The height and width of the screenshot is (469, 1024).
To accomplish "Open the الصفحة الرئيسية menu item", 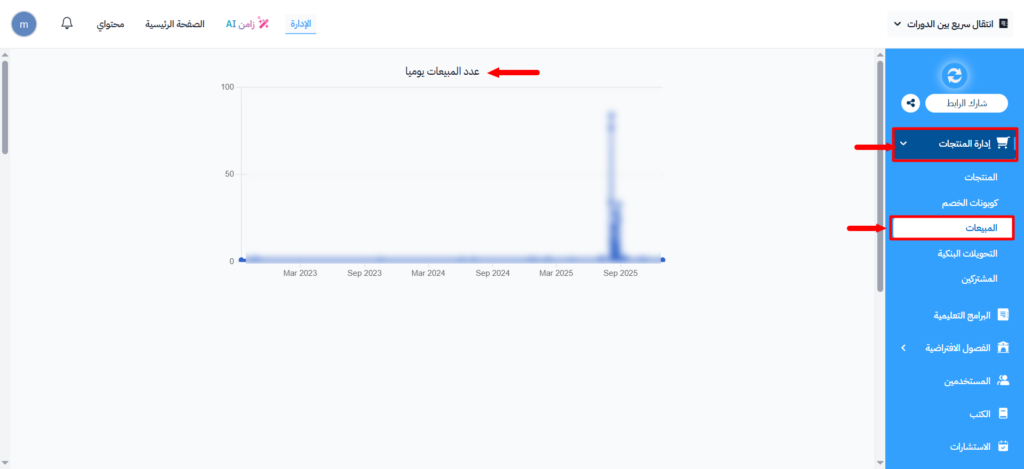I will (177, 23).
